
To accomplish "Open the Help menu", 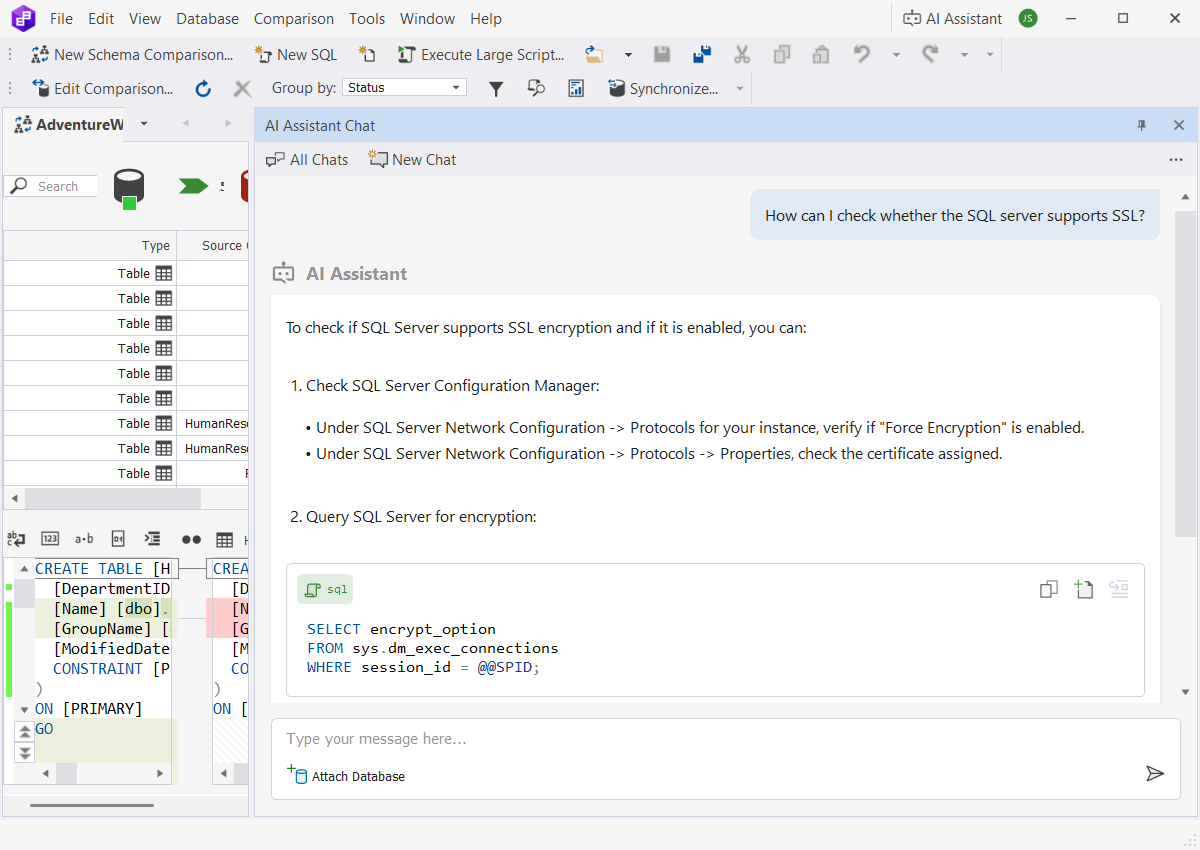I will [x=486, y=19].
